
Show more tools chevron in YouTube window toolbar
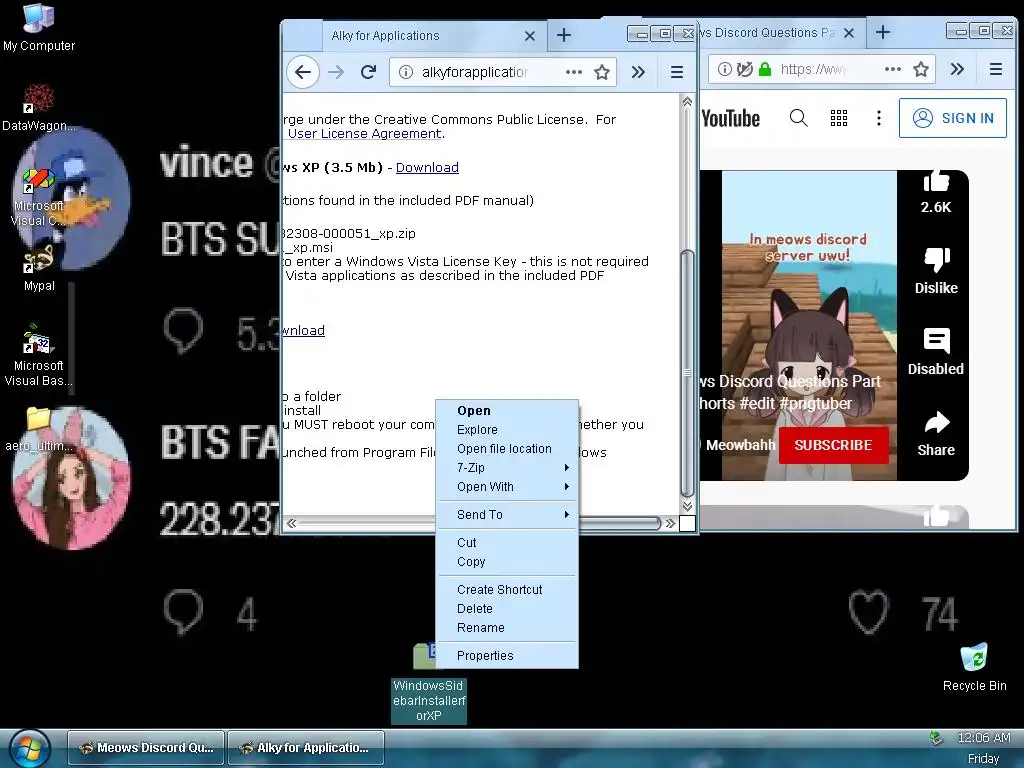[x=957, y=69]
